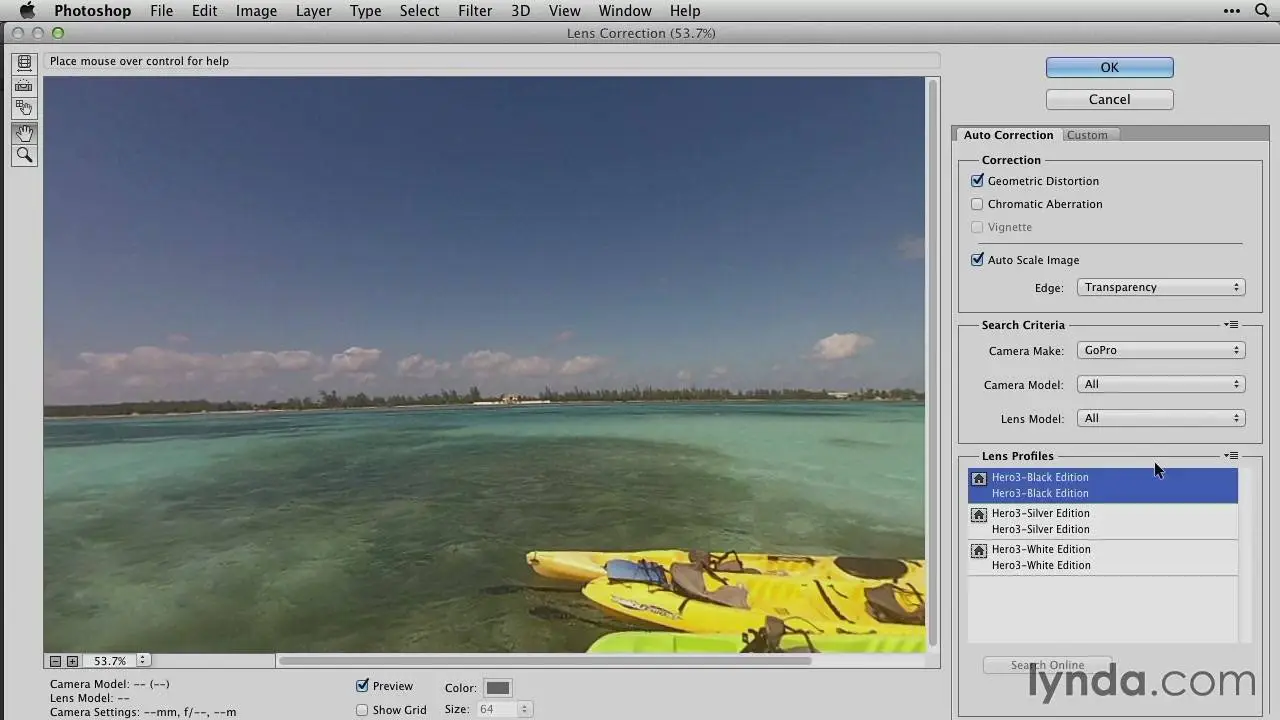The width and height of the screenshot is (1280, 720).
Task: Switch to the Auto Correction tab
Action: (x=1008, y=135)
